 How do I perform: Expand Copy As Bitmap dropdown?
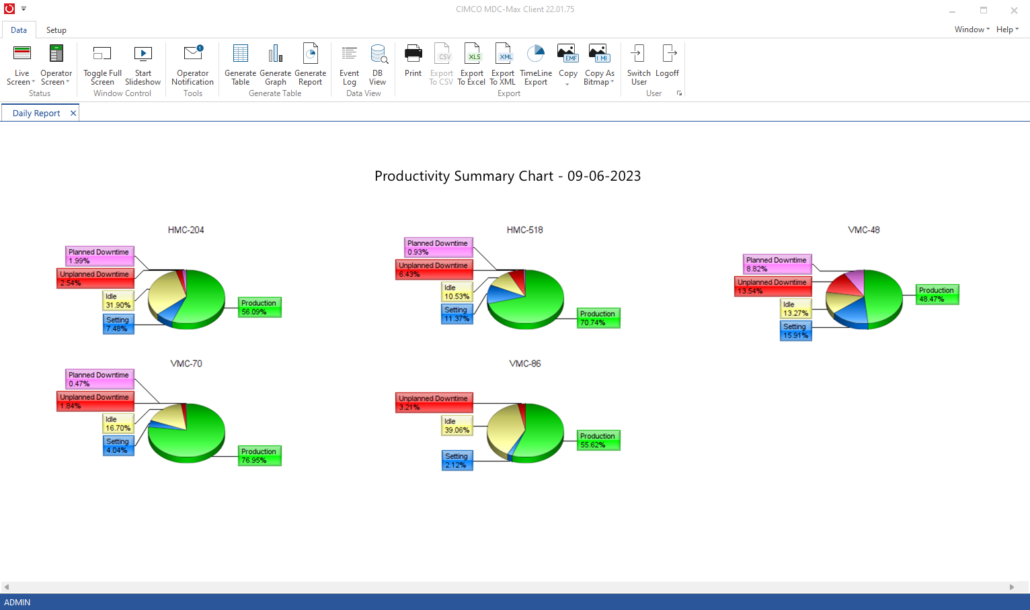[599, 82]
